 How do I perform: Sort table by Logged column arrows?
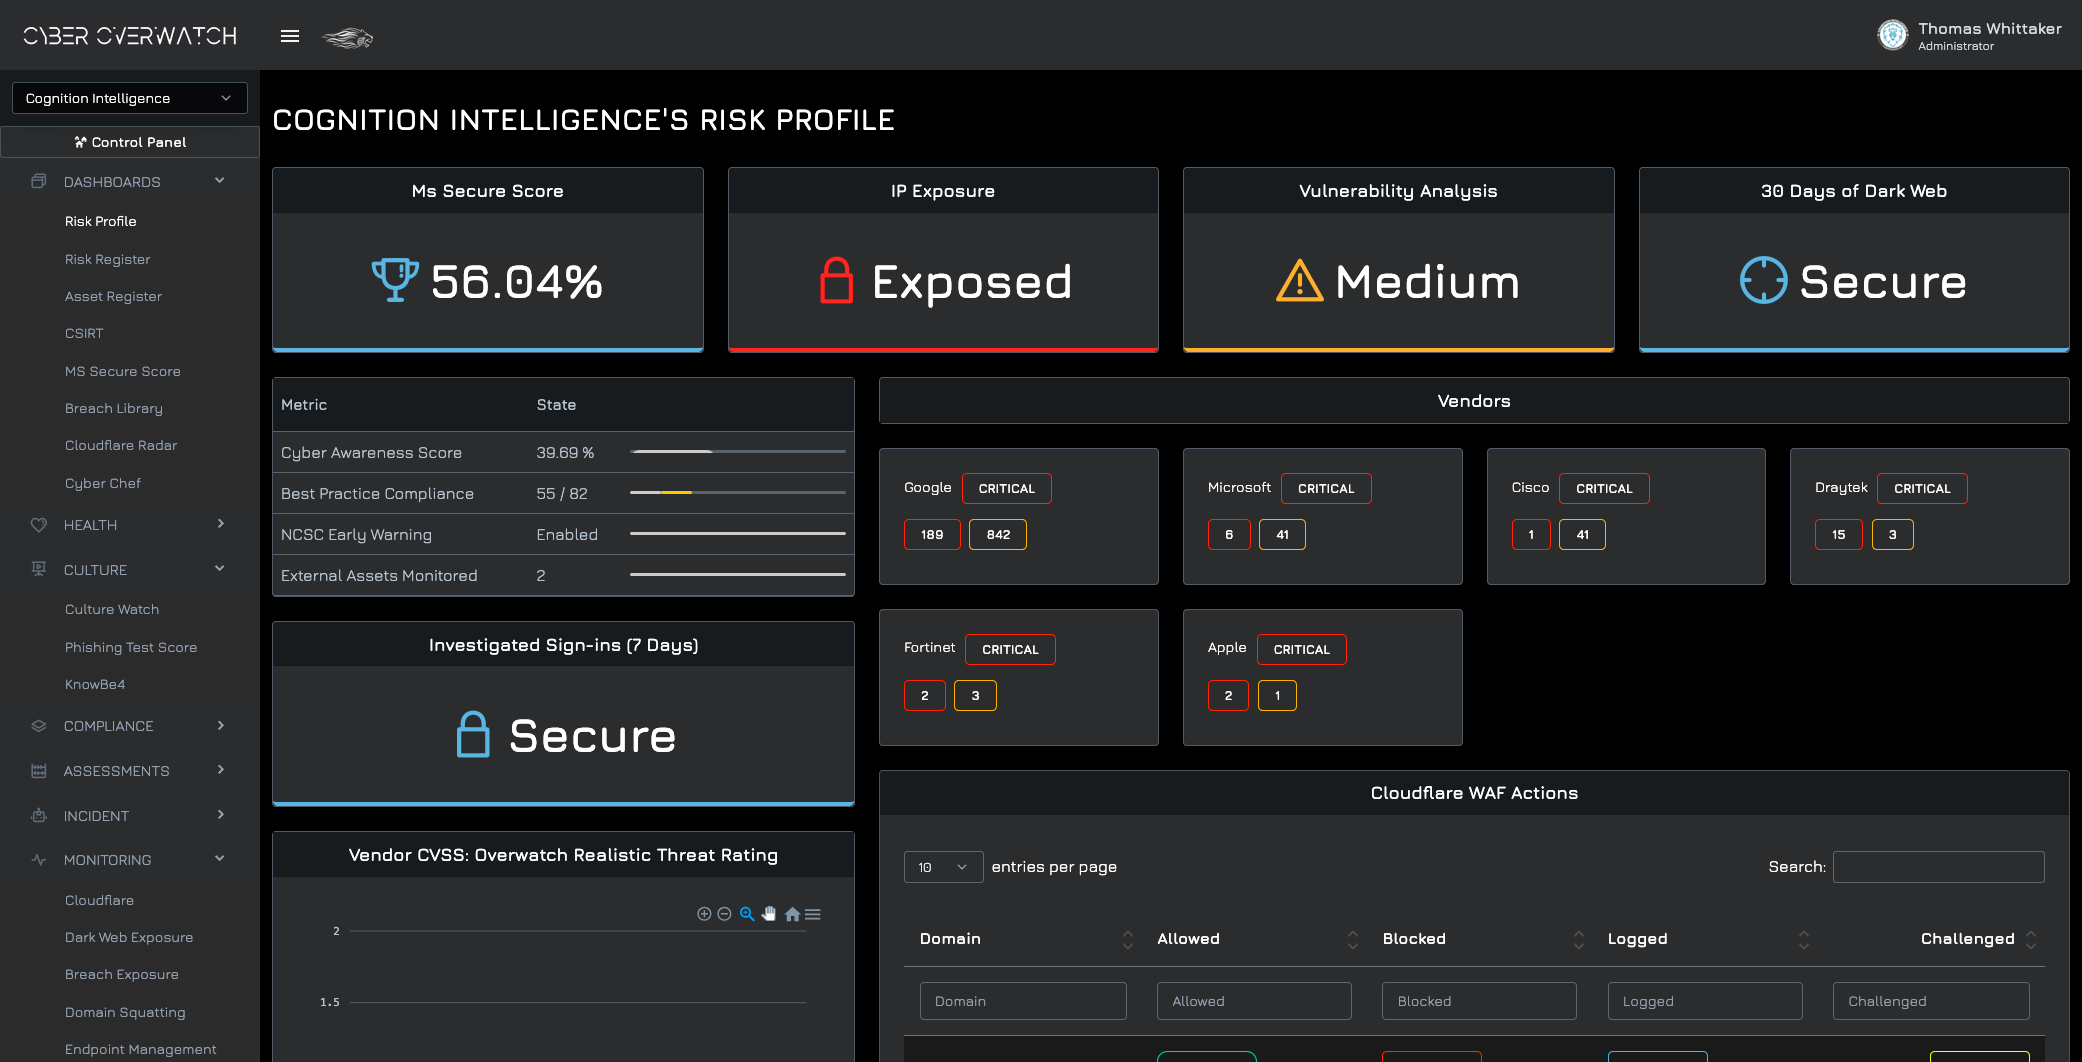coord(1804,939)
